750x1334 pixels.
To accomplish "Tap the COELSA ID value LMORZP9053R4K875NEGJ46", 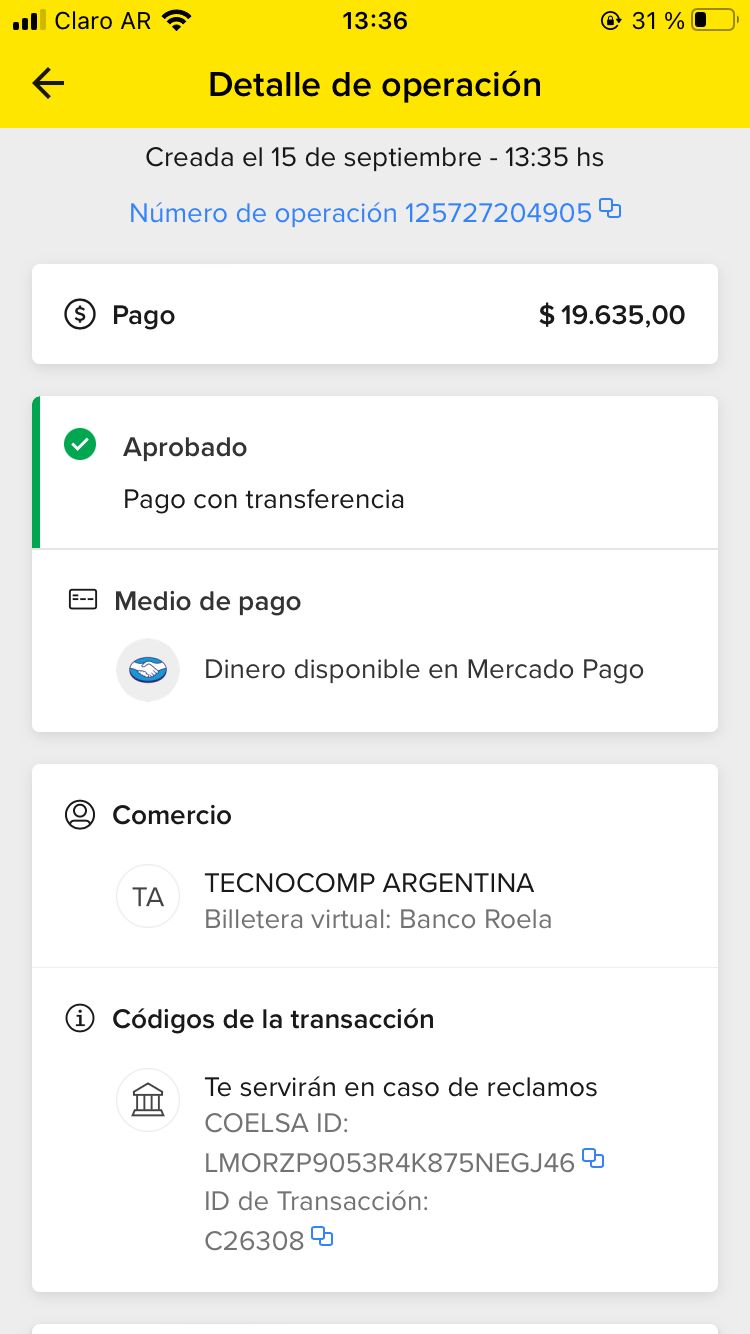I will click(390, 1162).
